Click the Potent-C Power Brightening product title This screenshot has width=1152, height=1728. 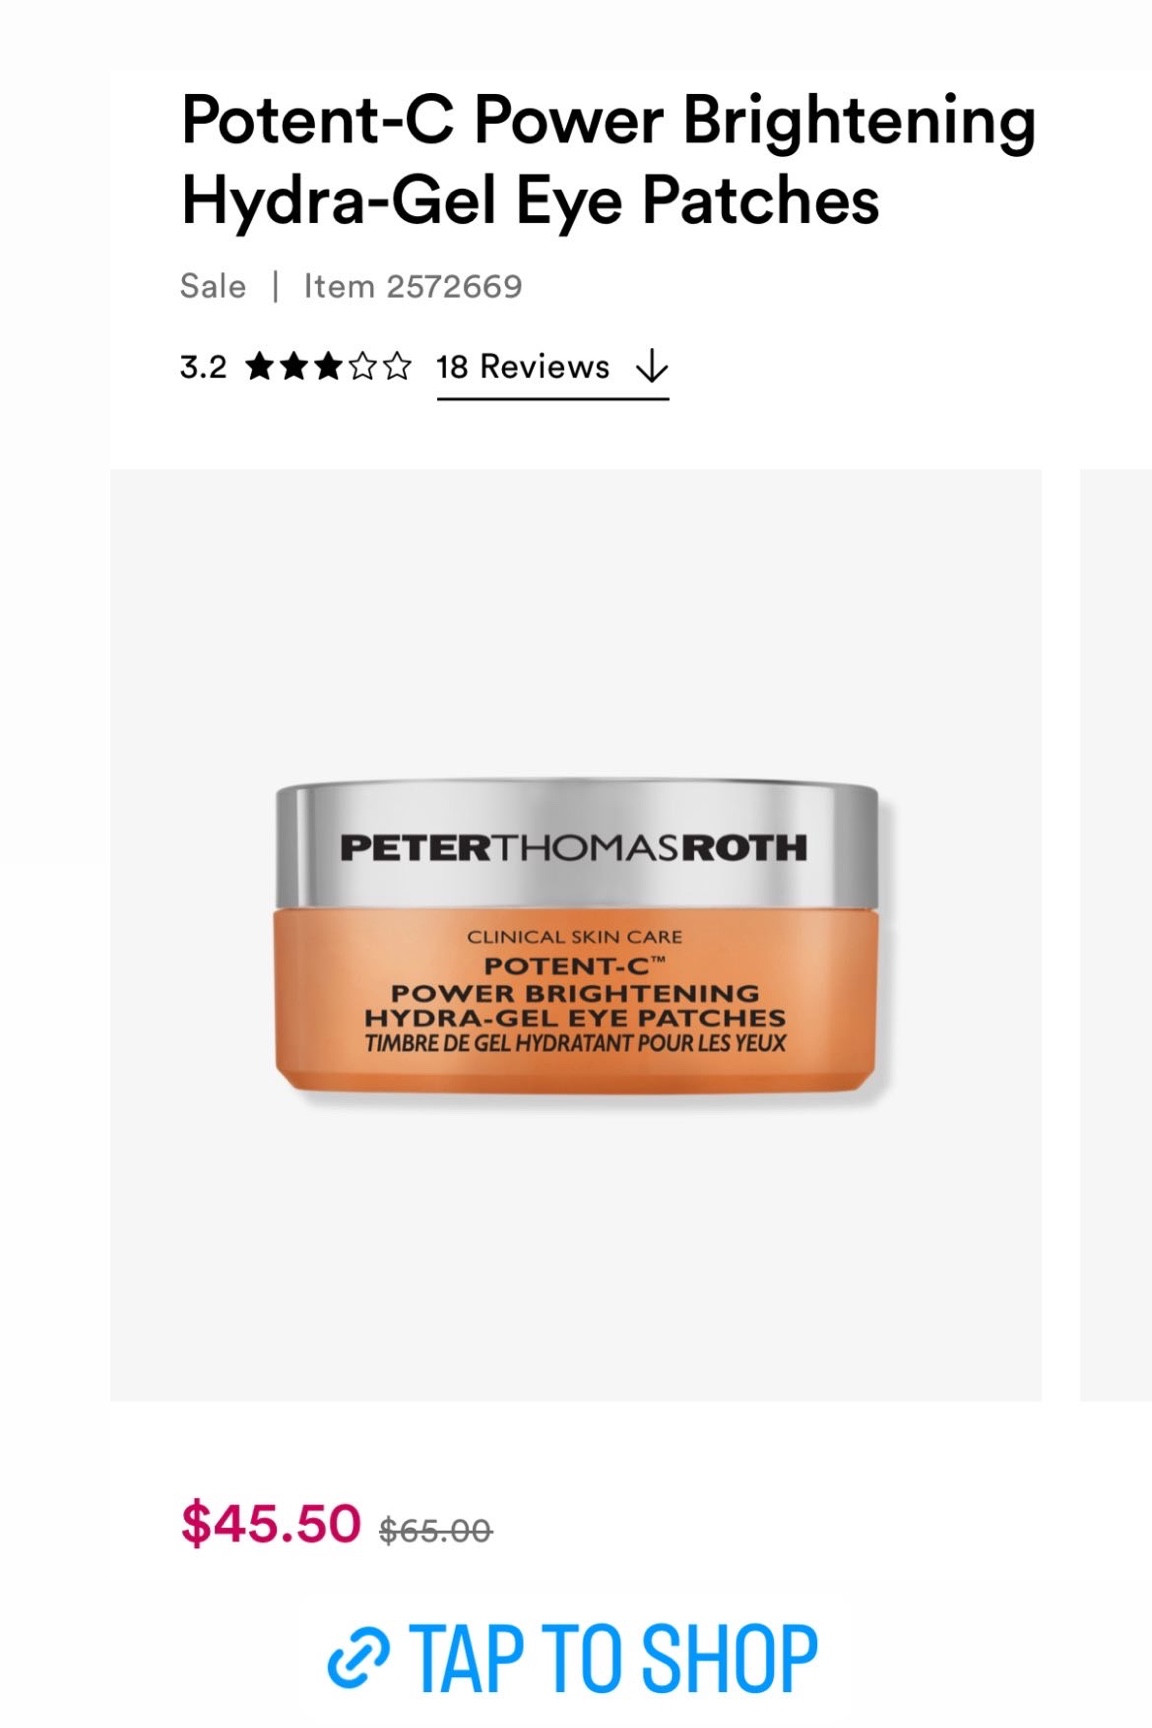608,160
